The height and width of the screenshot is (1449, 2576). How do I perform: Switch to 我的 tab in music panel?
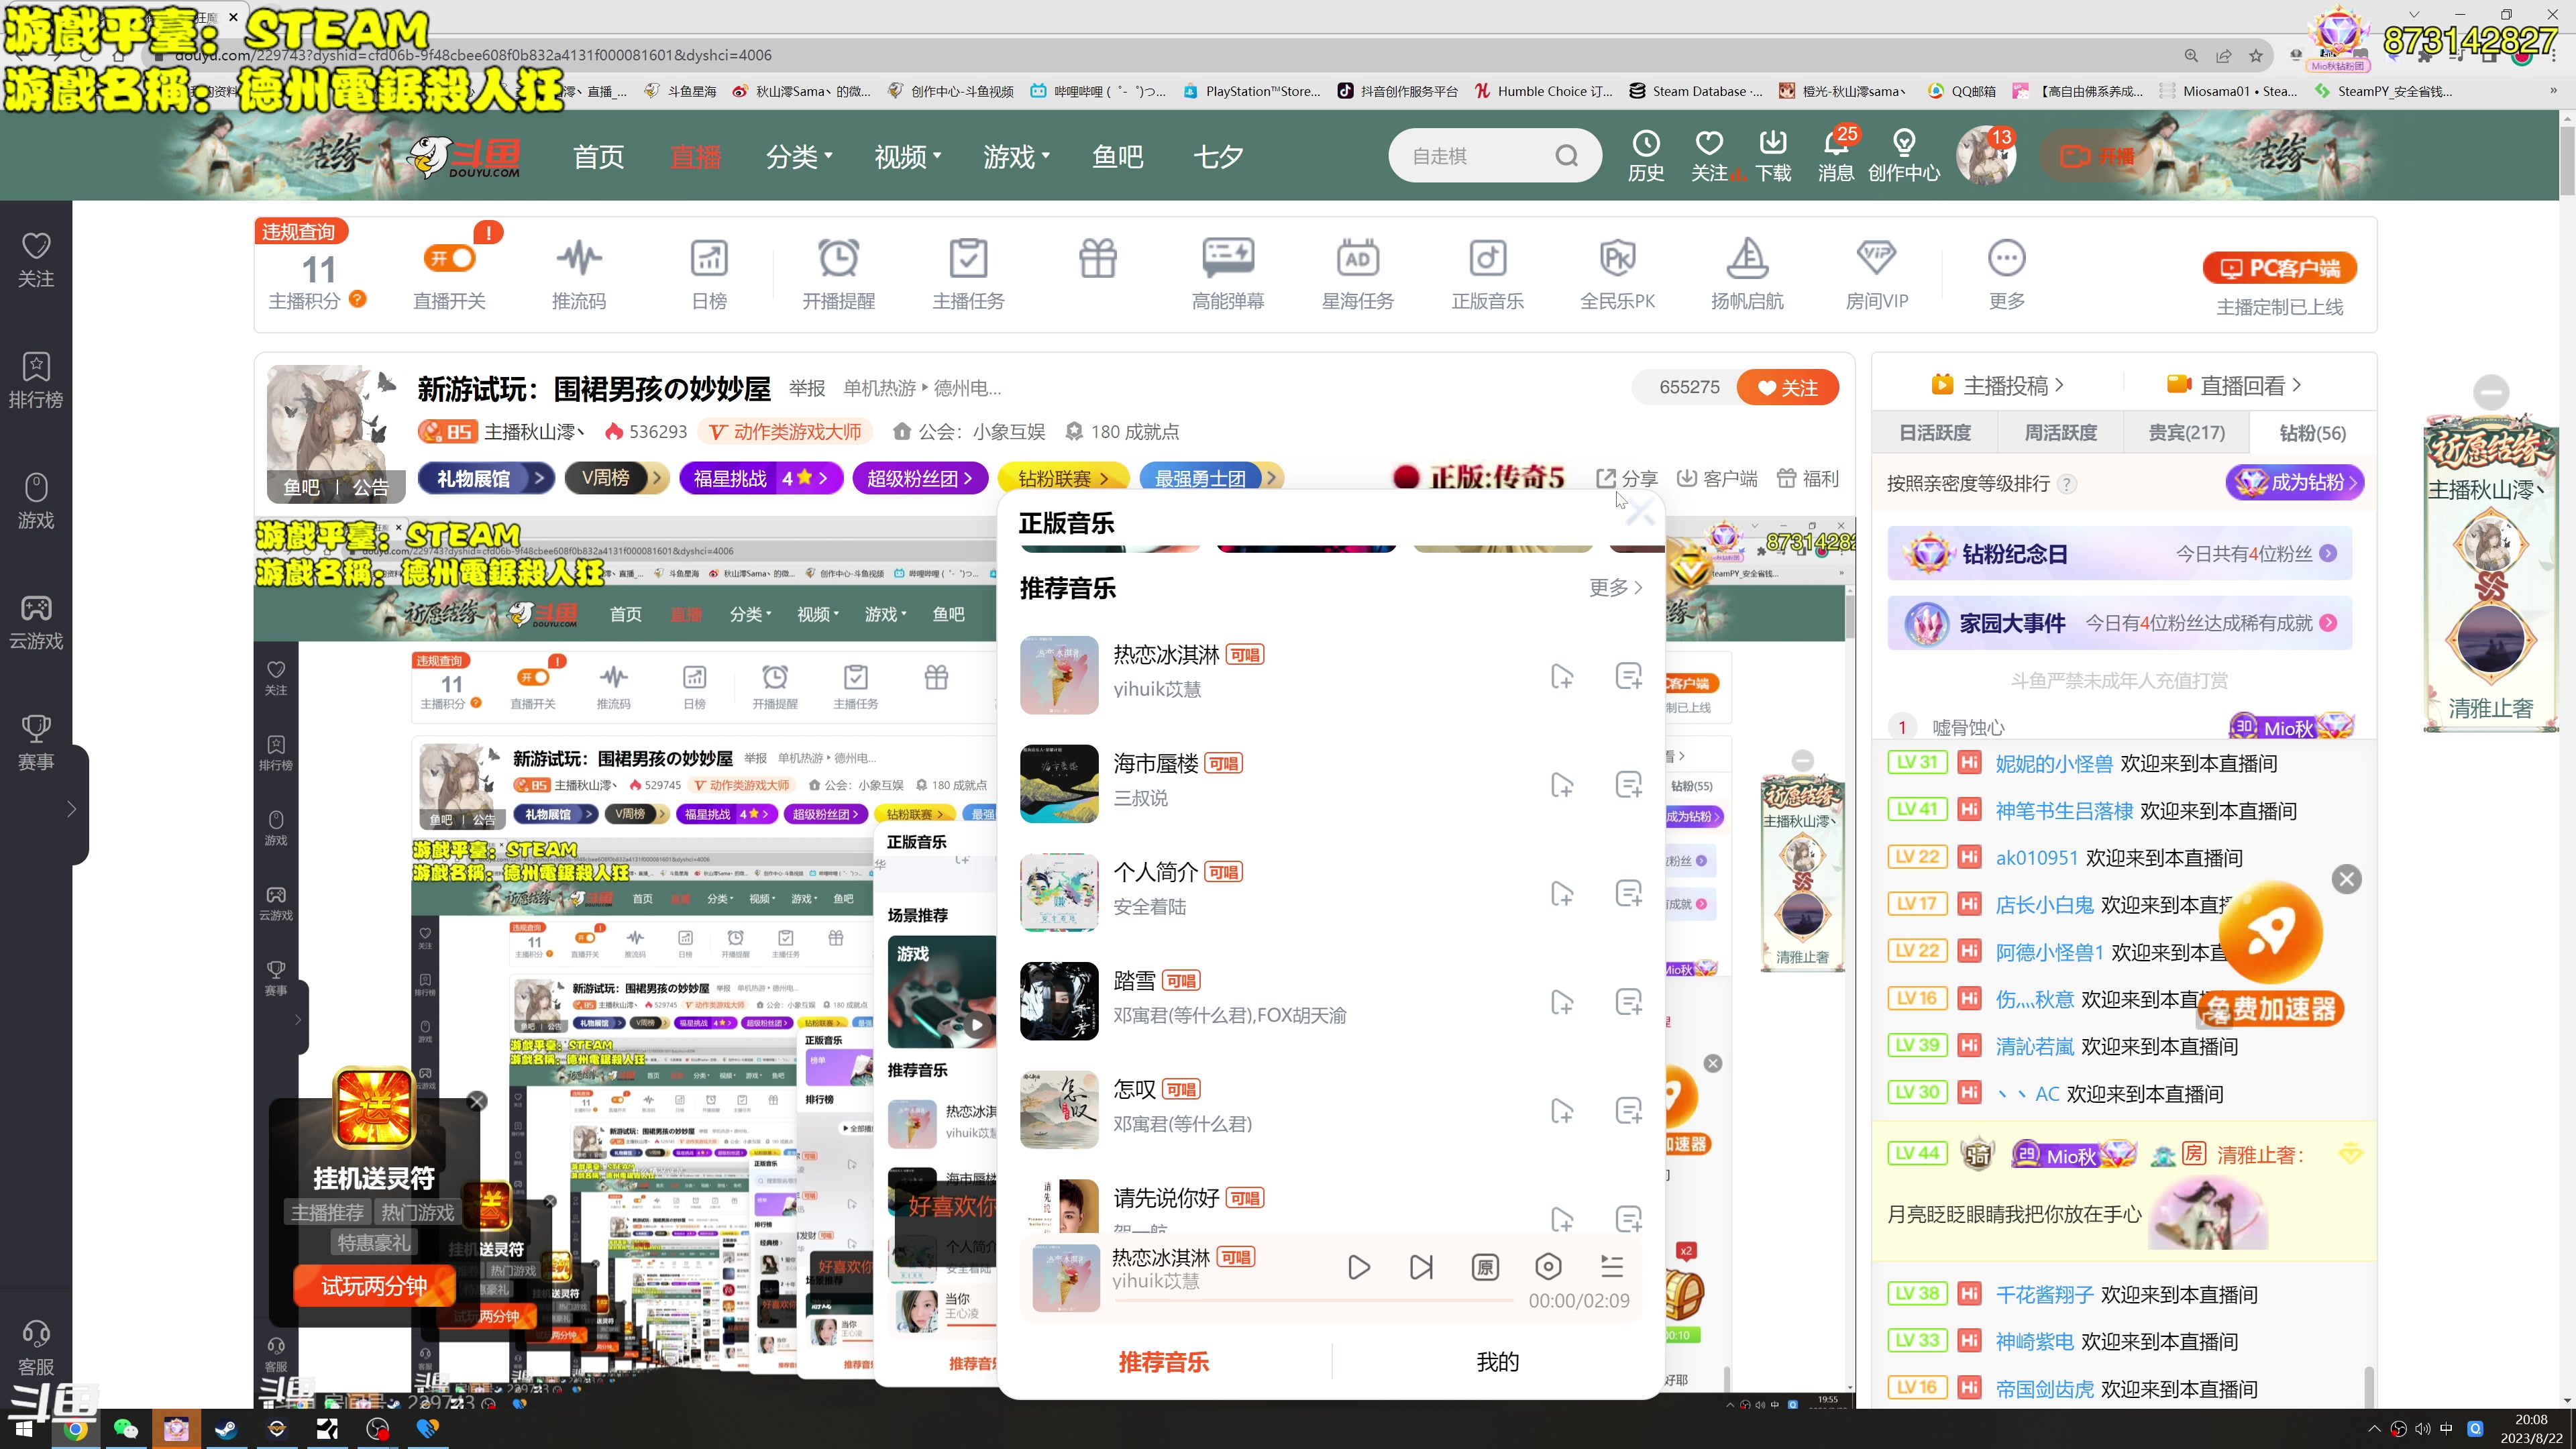click(1497, 1362)
